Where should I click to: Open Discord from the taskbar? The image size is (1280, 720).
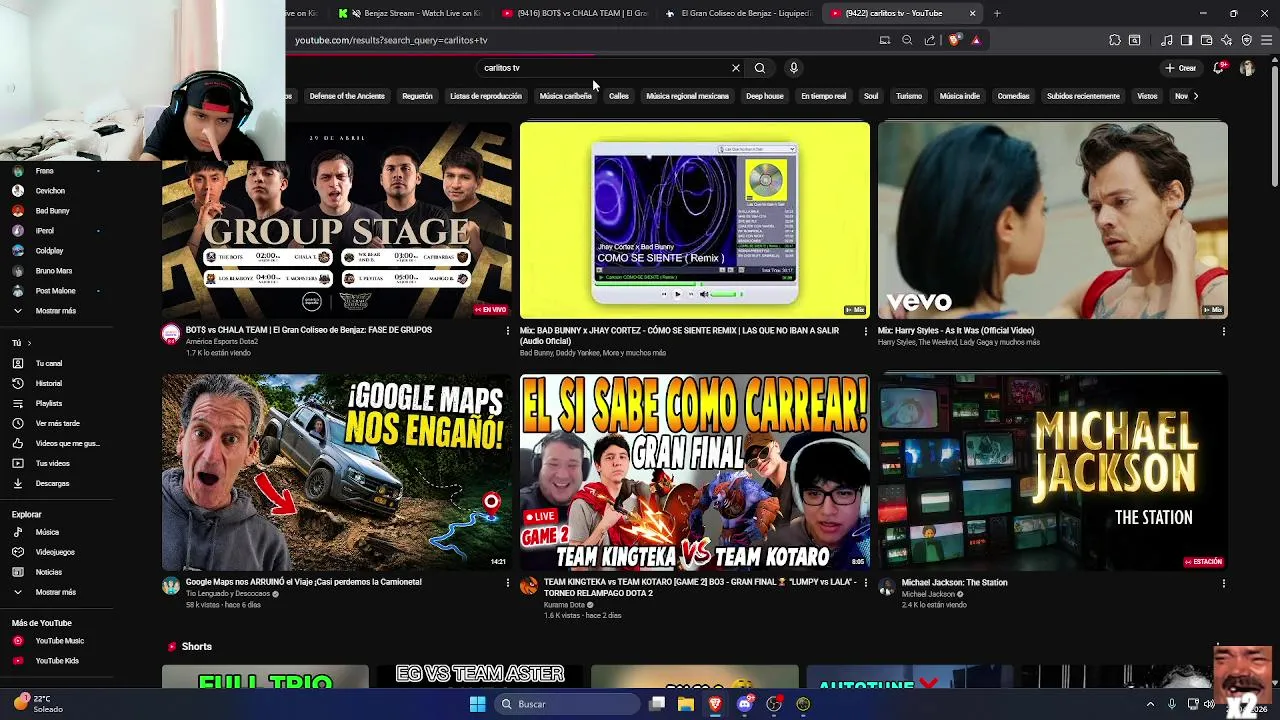coord(744,704)
